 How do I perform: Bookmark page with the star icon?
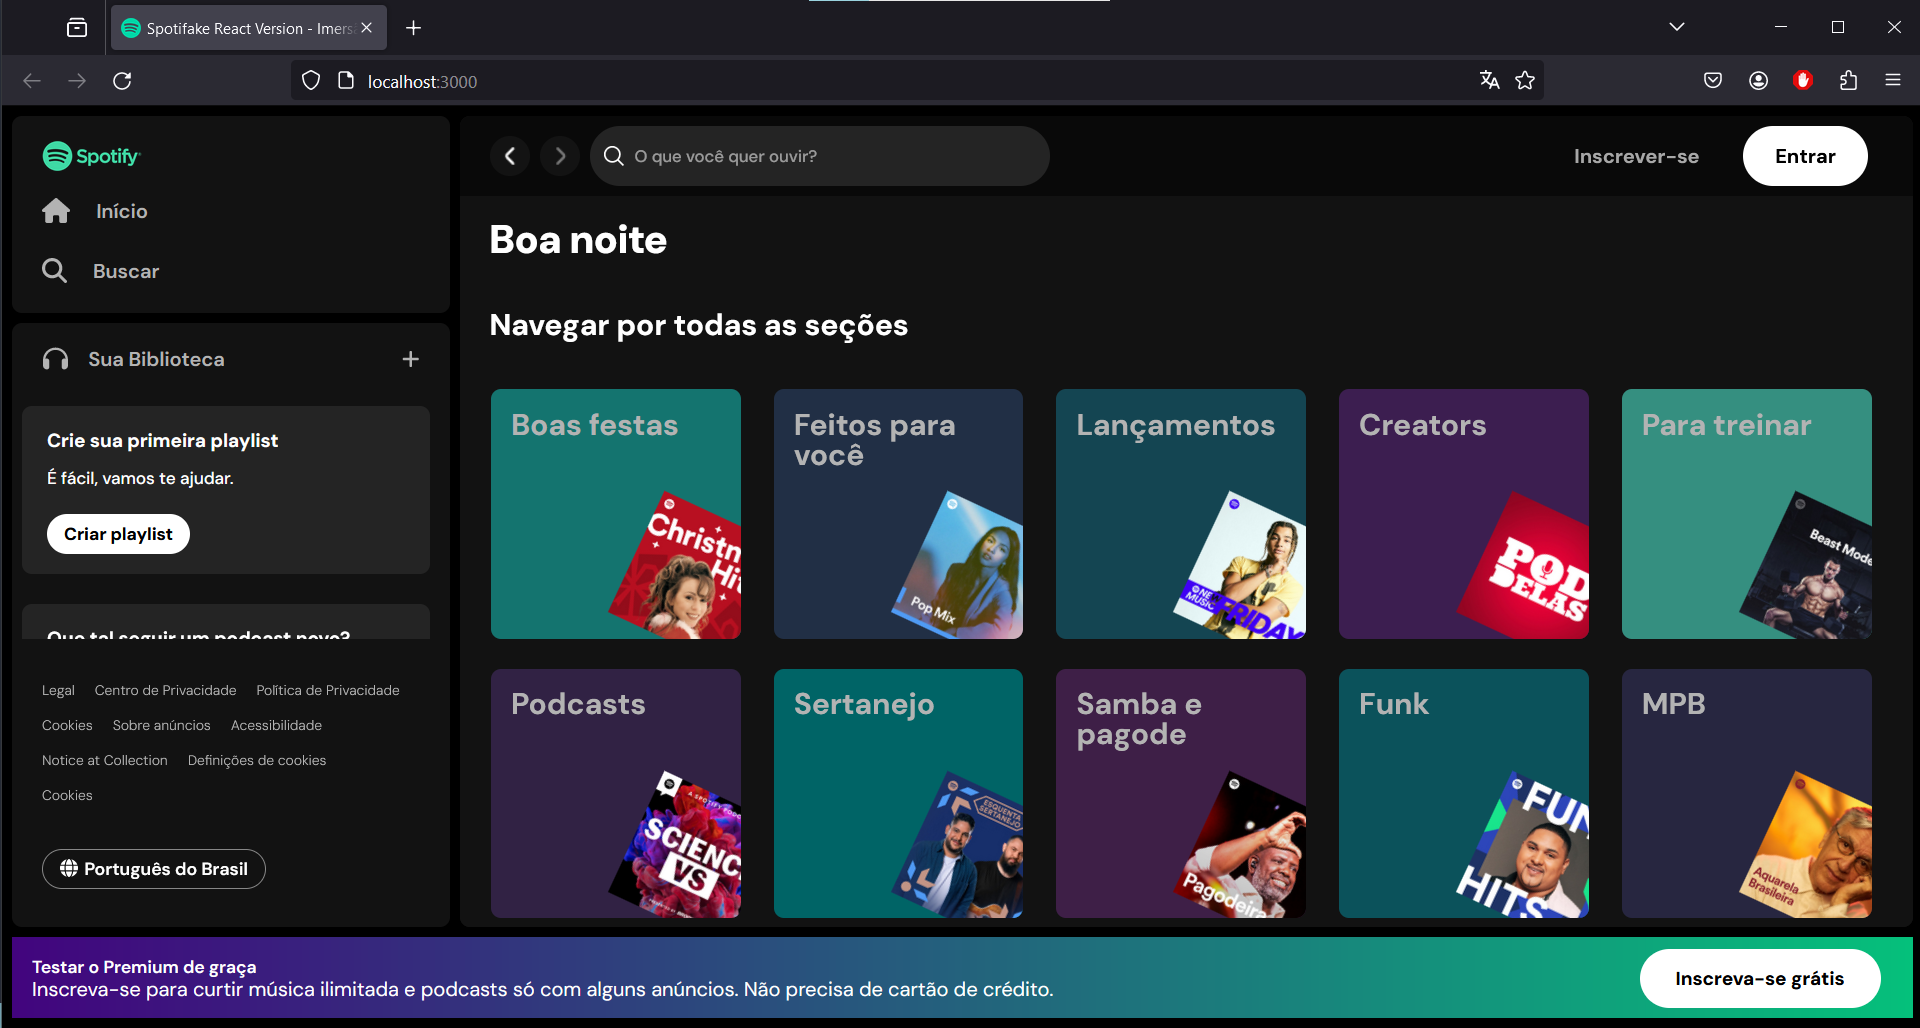pos(1525,81)
